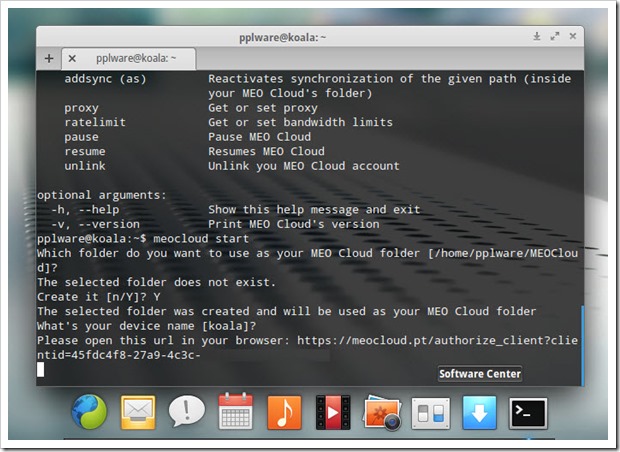
Task: Open Software Center download arrow dock icon
Action: click(x=479, y=412)
